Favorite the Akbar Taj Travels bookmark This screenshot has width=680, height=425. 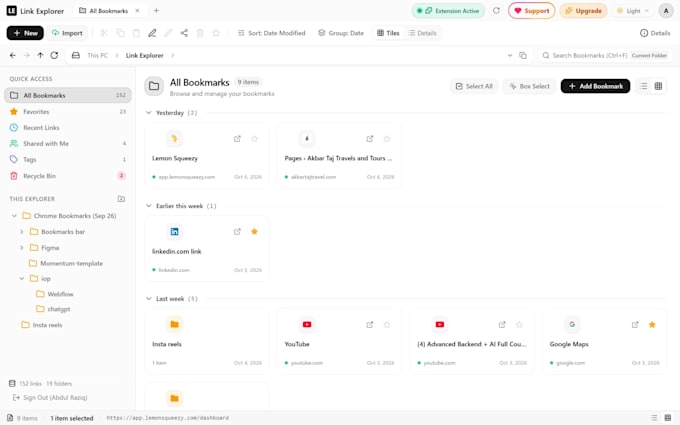pyautogui.click(x=387, y=139)
